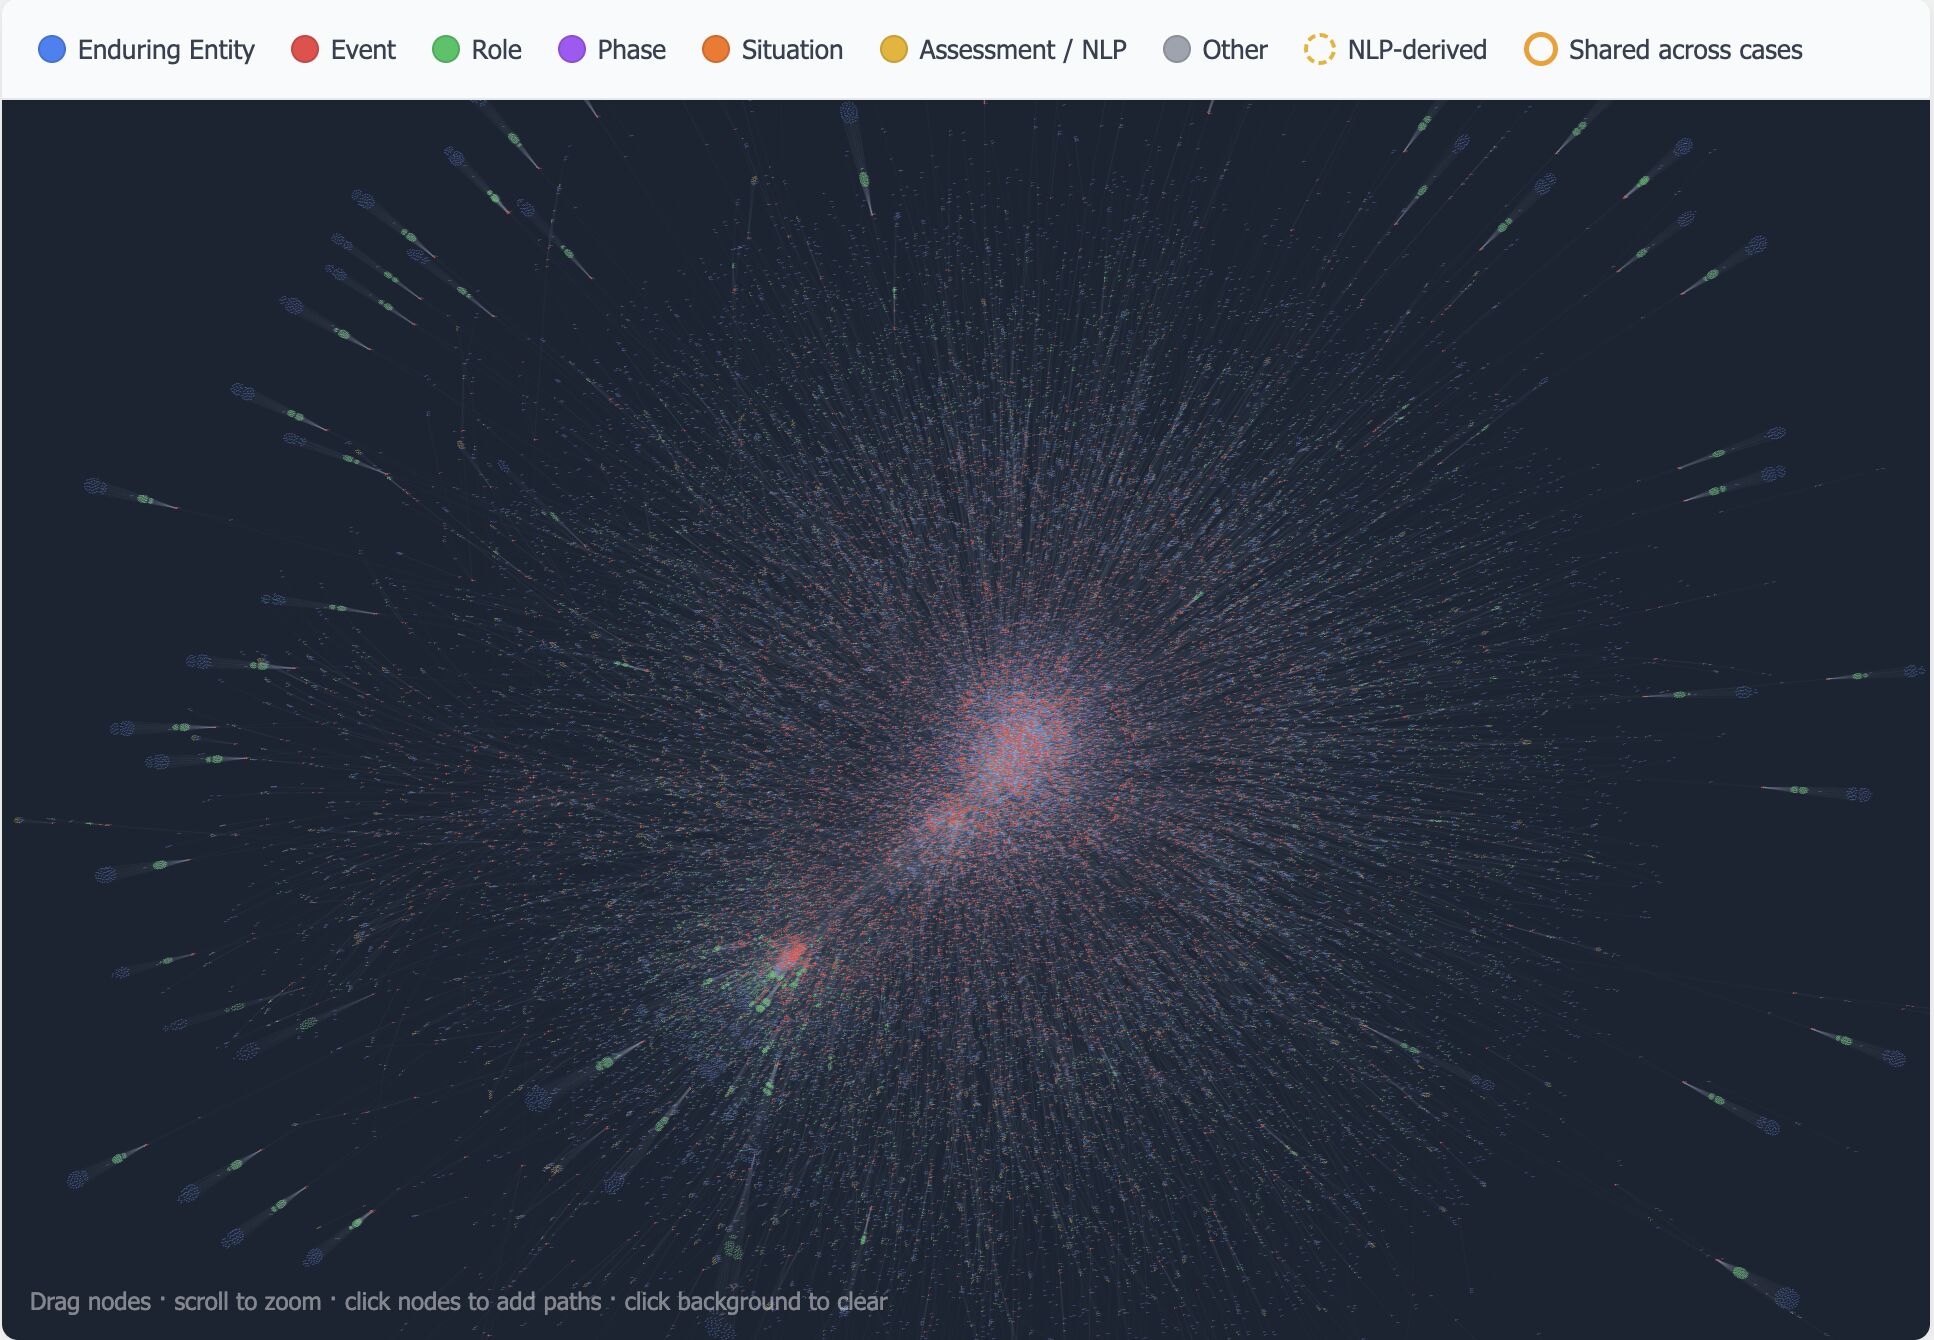The height and width of the screenshot is (1340, 1934).
Task: Click the gray Other legend dot
Action: [x=1177, y=49]
